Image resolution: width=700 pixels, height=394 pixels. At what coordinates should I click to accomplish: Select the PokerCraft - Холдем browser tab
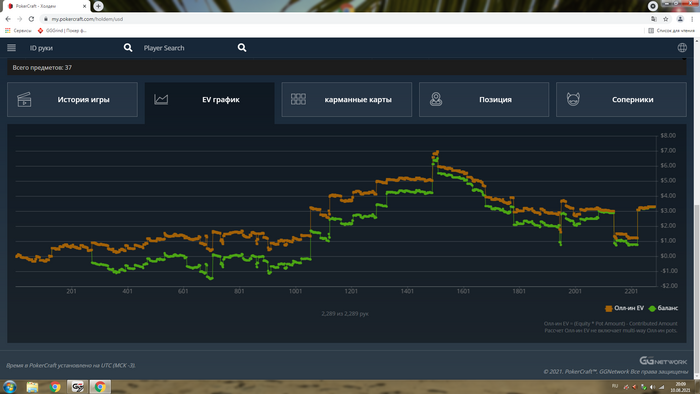click(x=46, y=6)
